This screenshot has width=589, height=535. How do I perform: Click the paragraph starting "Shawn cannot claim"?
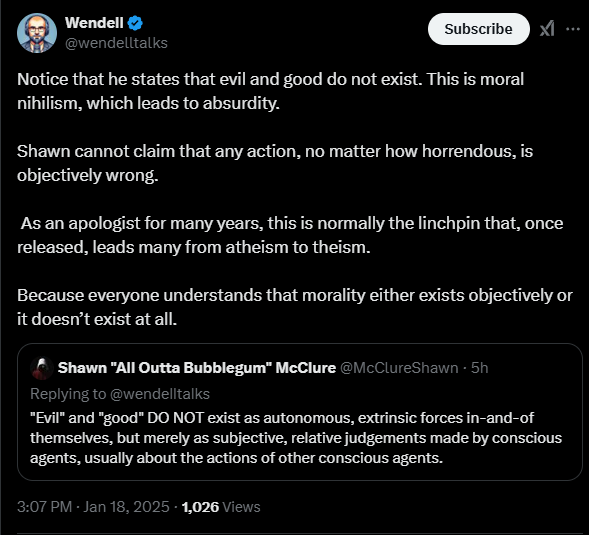pos(275,163)
